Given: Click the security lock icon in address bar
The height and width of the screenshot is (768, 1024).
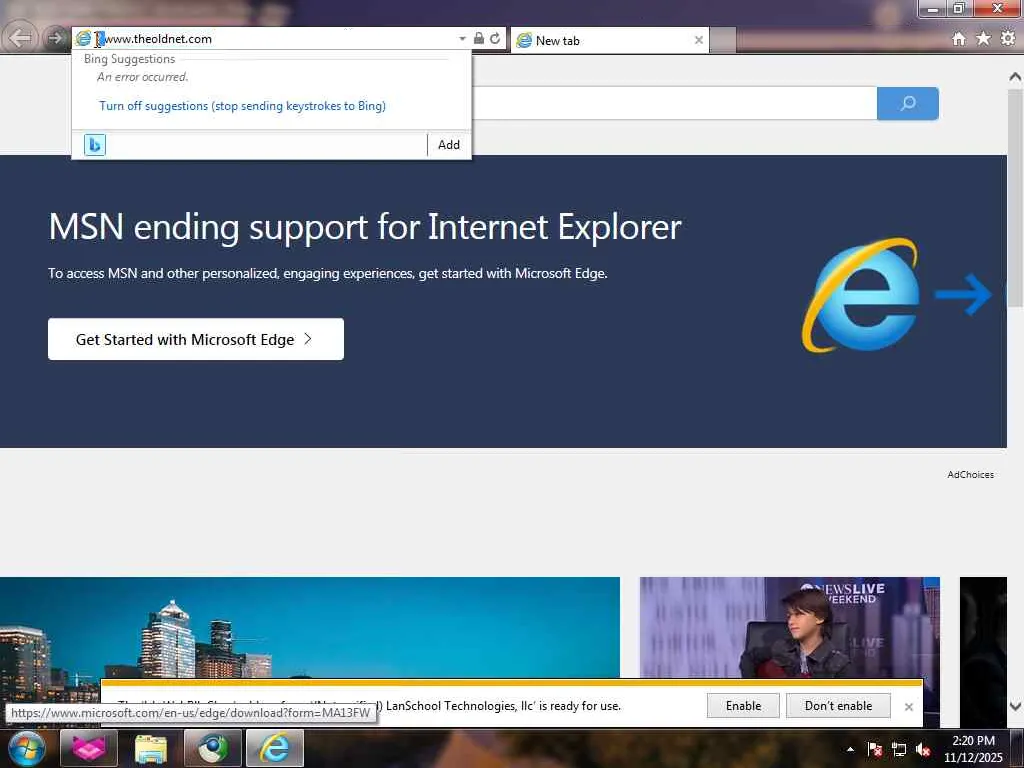Looking at the screenshot, I should point(479,39).
